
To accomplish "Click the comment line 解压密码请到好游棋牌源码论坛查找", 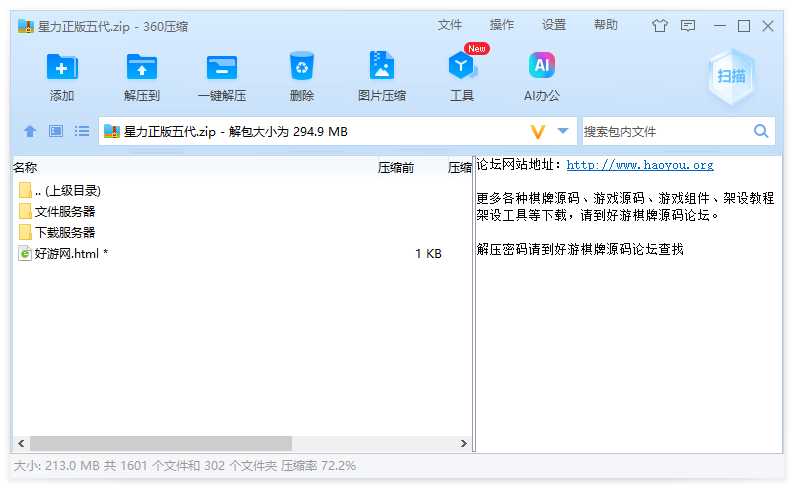I will pyautogui.click(x=580, y=249).
